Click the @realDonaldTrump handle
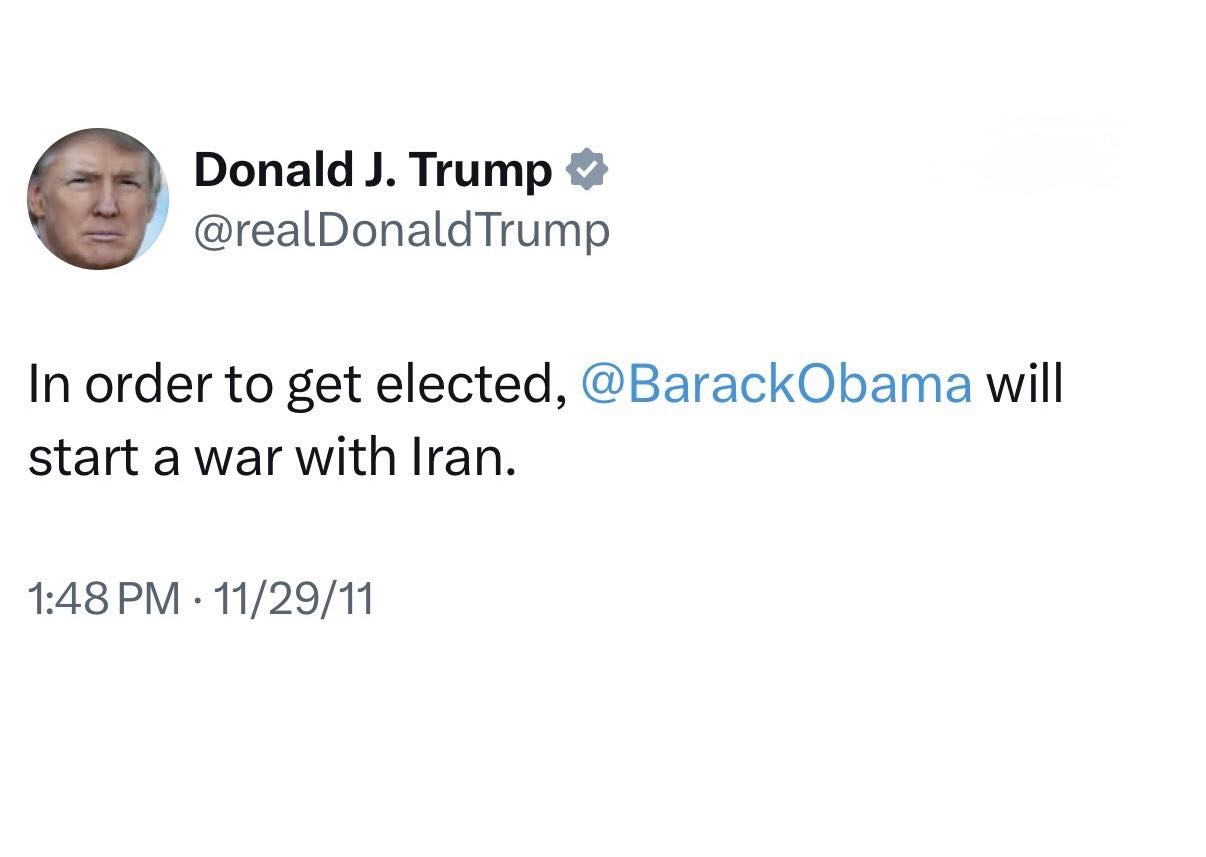1206x857 pixels. pyautogui.click(x=401, y=231)
